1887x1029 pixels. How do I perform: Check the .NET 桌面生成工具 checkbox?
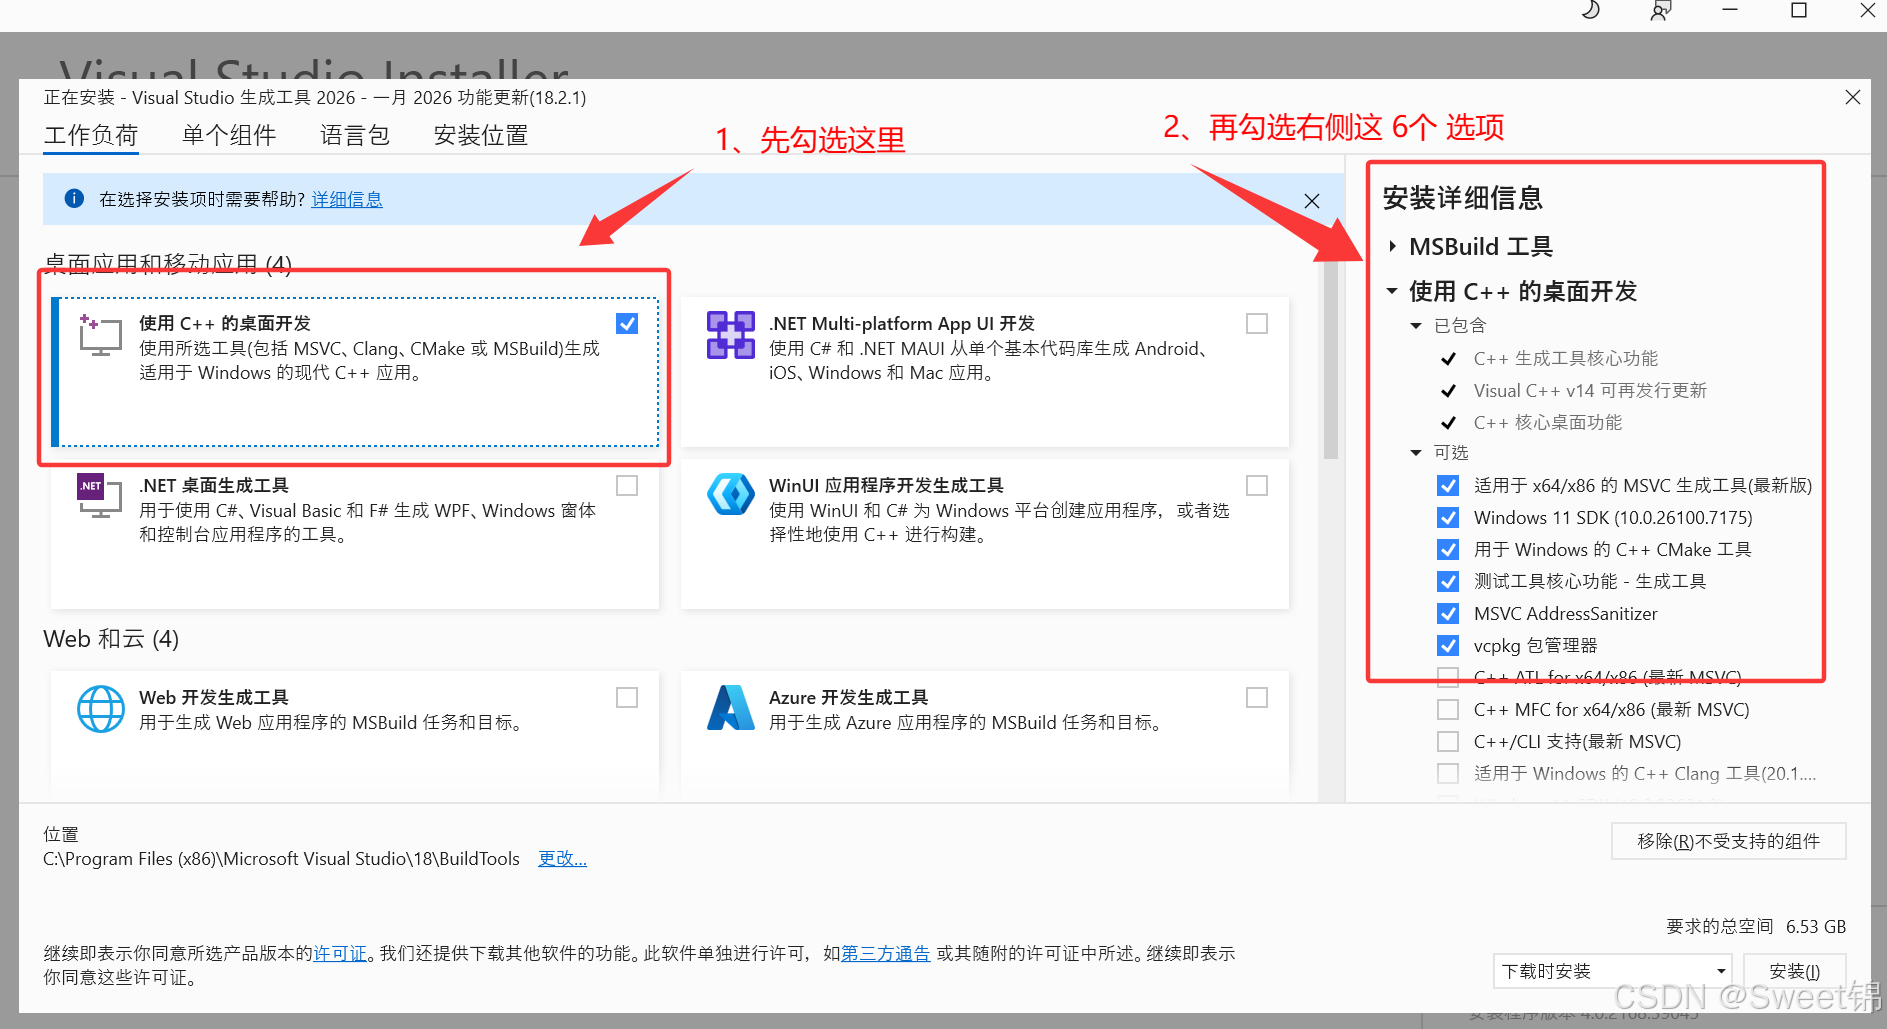627,485
